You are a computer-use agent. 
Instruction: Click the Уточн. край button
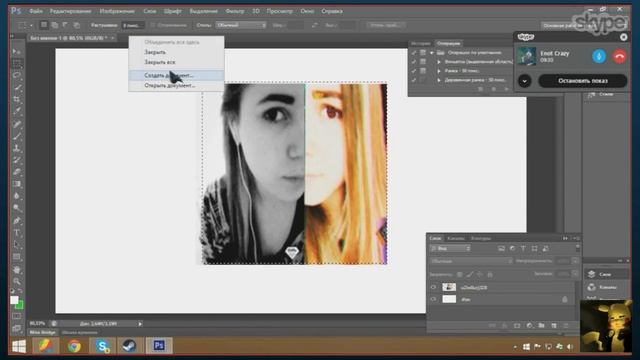385,25
